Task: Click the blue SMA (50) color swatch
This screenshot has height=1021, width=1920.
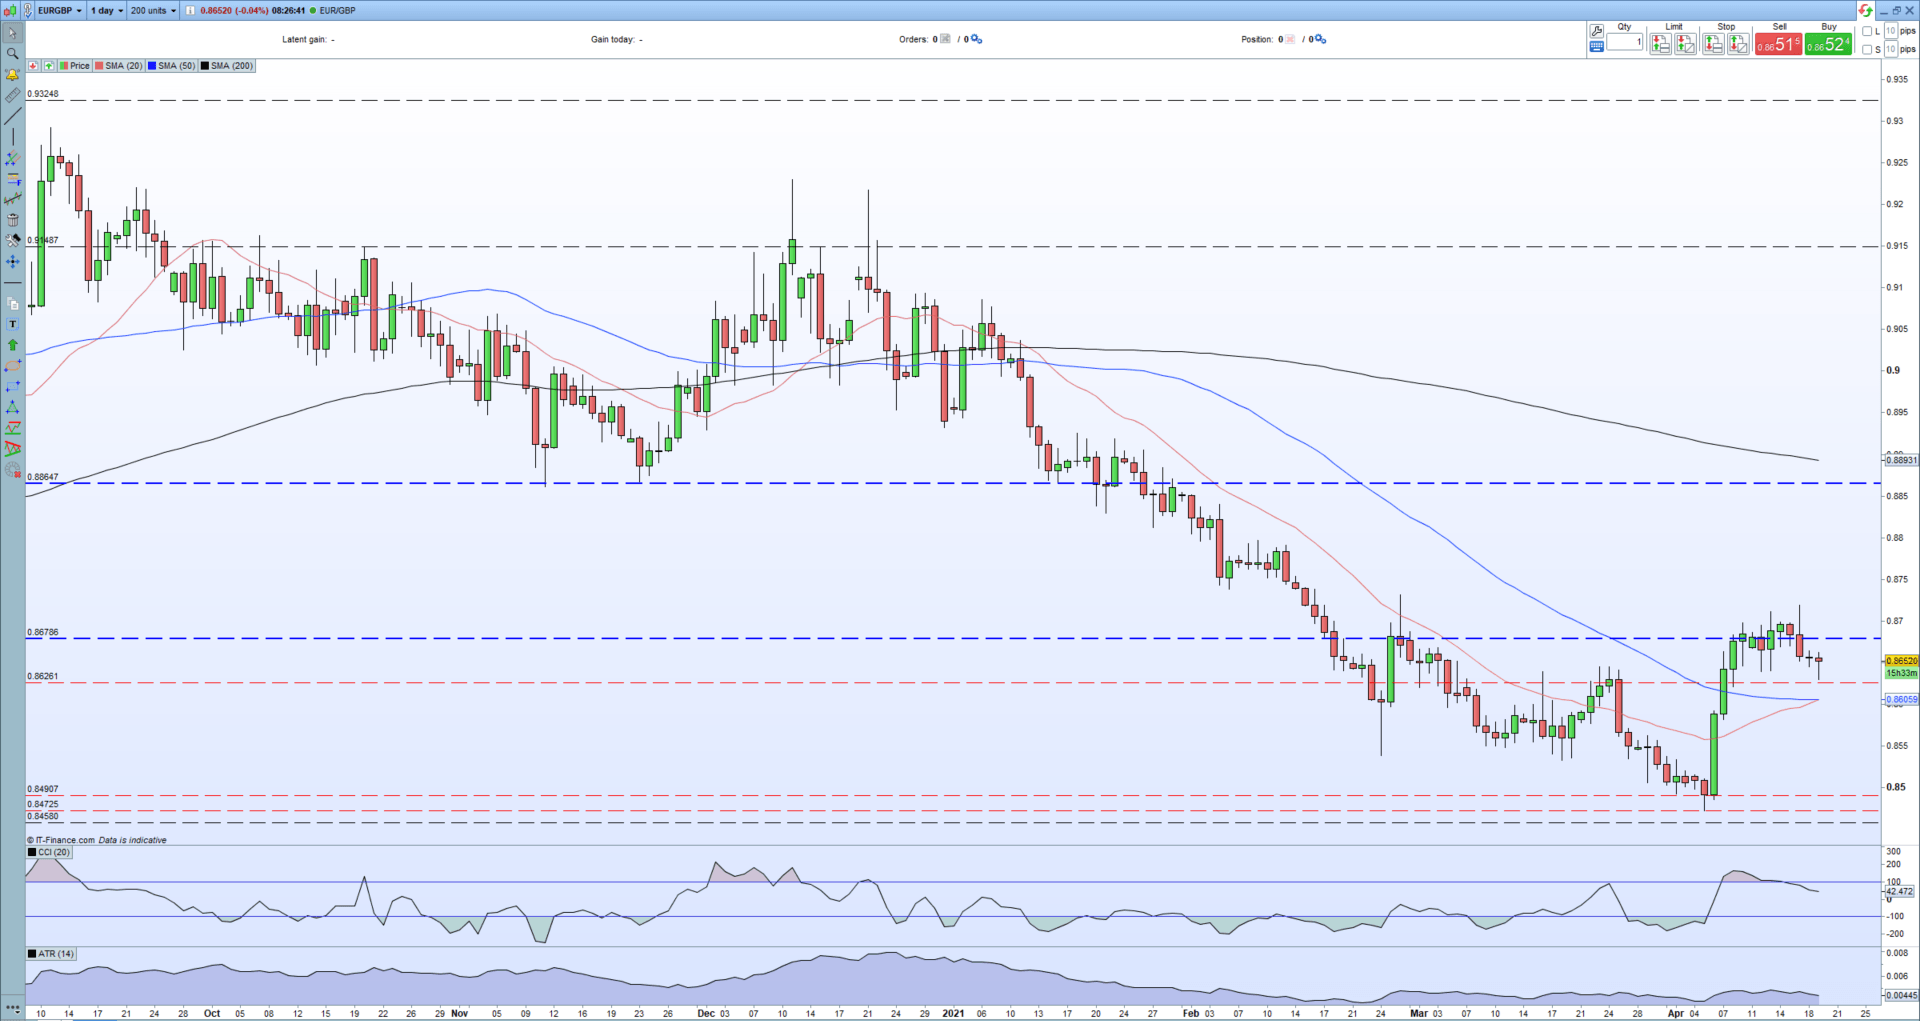Action: coord(152,66)
